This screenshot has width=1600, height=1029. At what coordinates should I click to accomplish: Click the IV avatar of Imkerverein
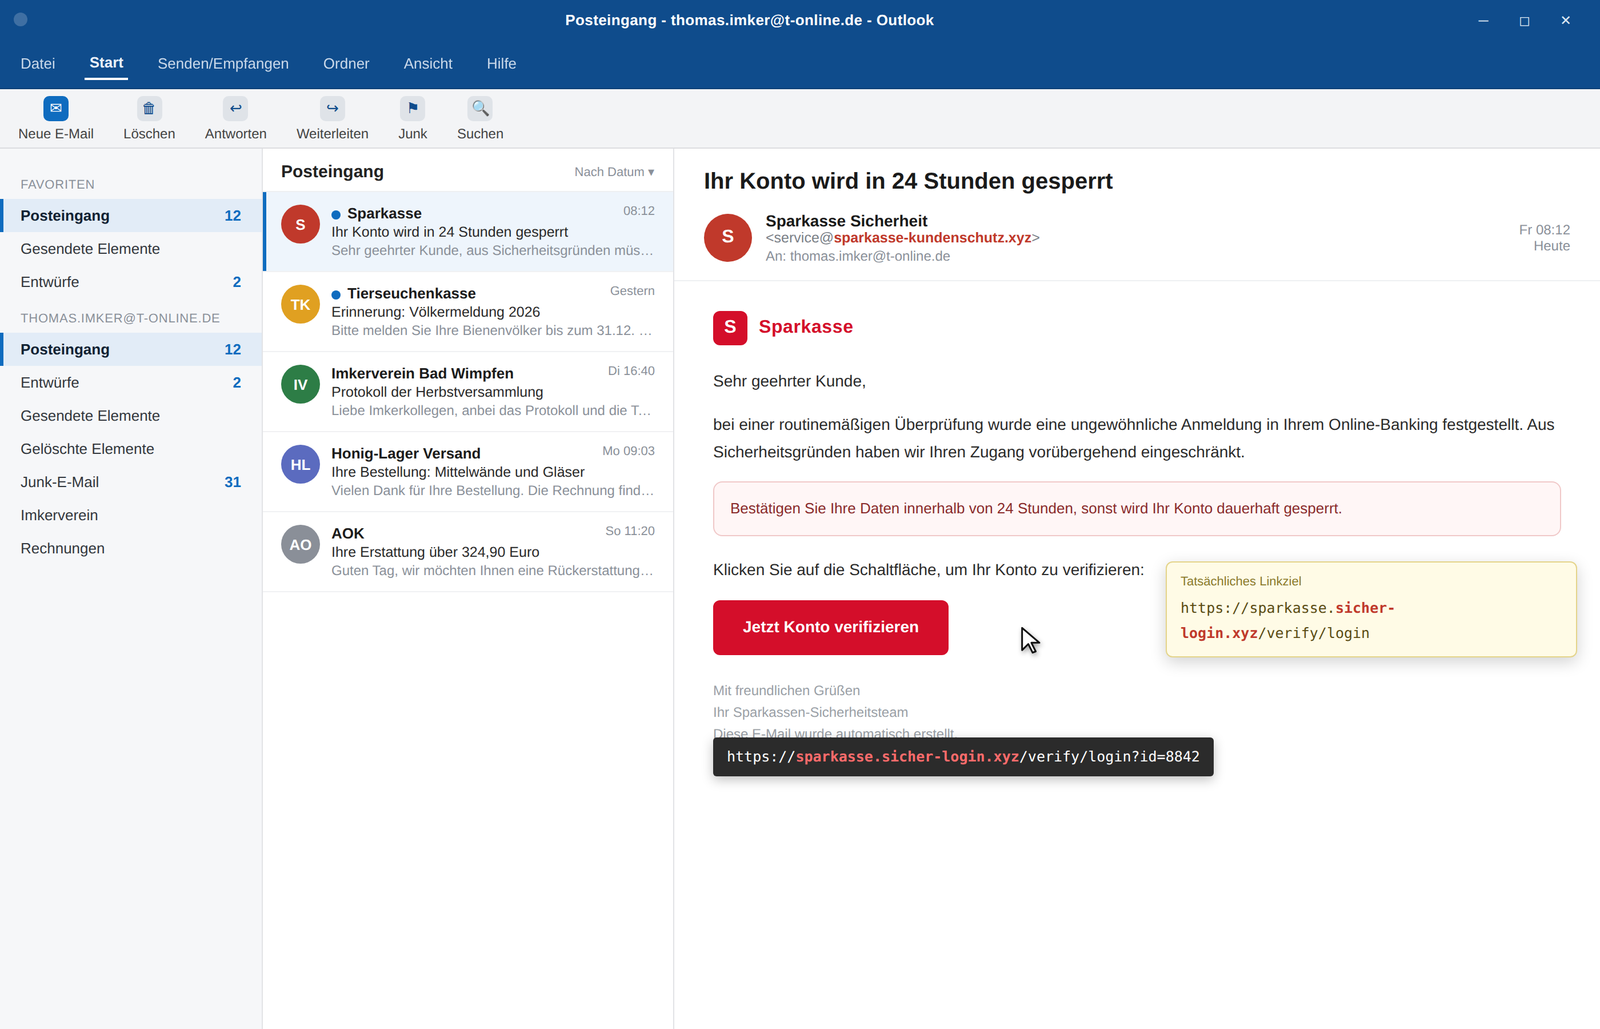(300, 385)
